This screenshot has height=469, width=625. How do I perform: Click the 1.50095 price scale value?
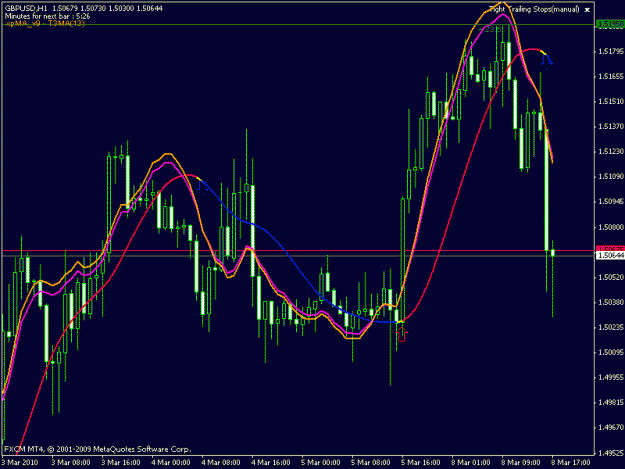611,352
